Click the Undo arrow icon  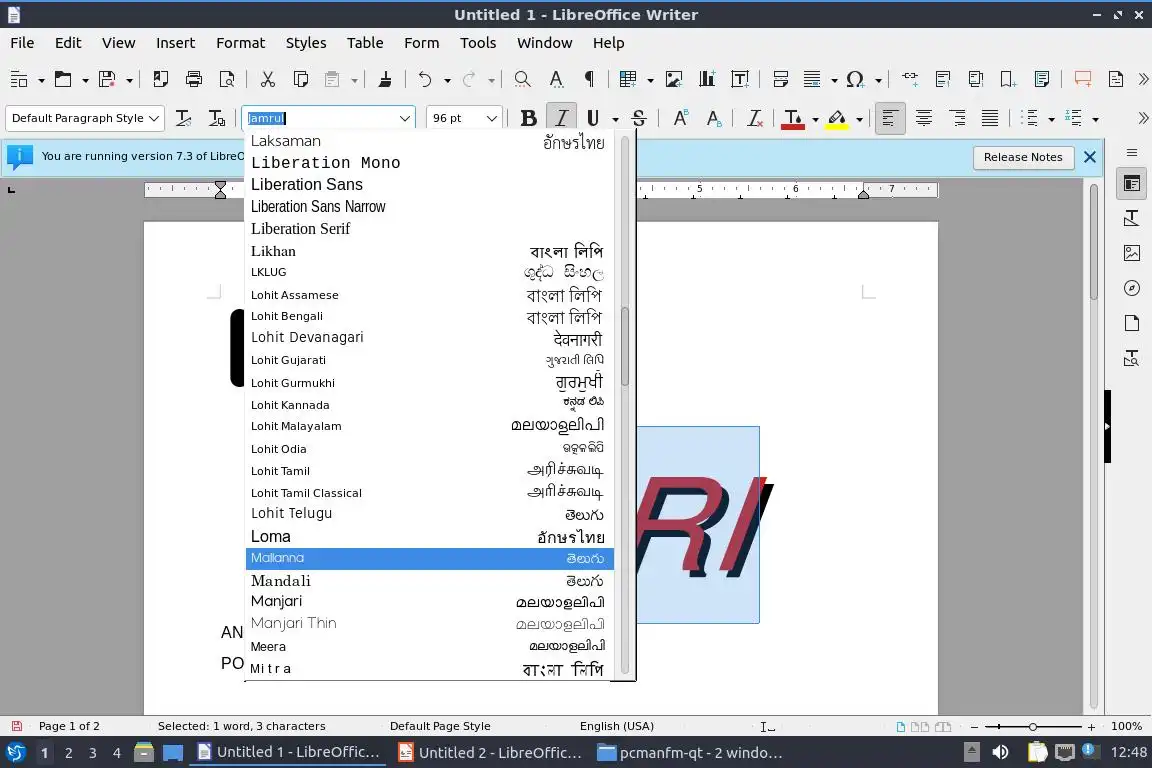coord(425,79)
